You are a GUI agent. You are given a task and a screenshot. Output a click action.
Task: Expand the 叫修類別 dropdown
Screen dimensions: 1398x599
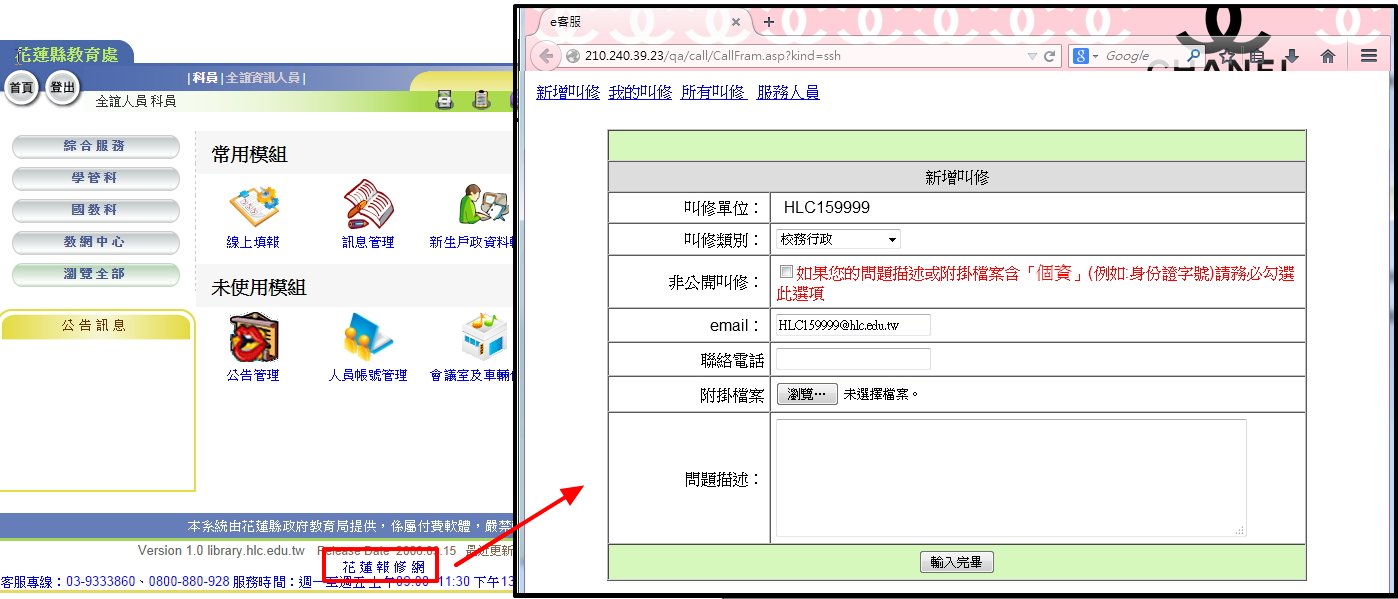coord(838,239)
